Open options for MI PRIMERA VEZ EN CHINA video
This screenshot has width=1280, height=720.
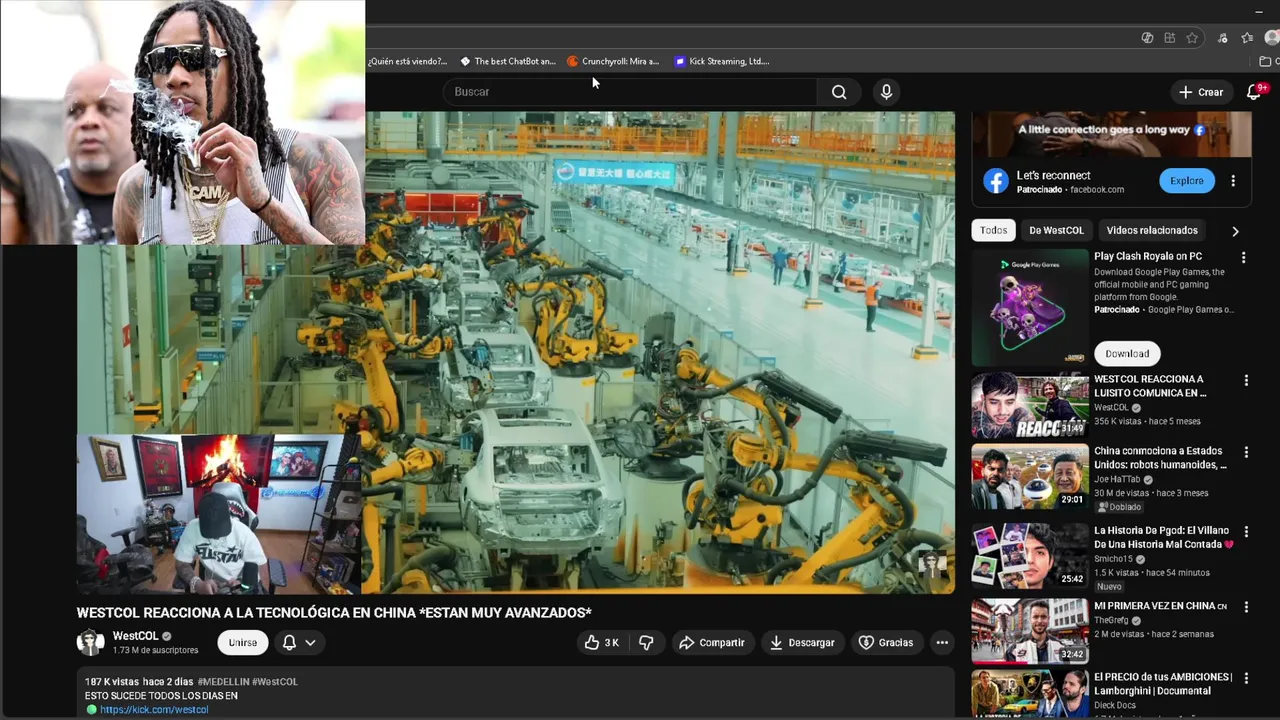pyautogui.click(x=1246, y=607)
